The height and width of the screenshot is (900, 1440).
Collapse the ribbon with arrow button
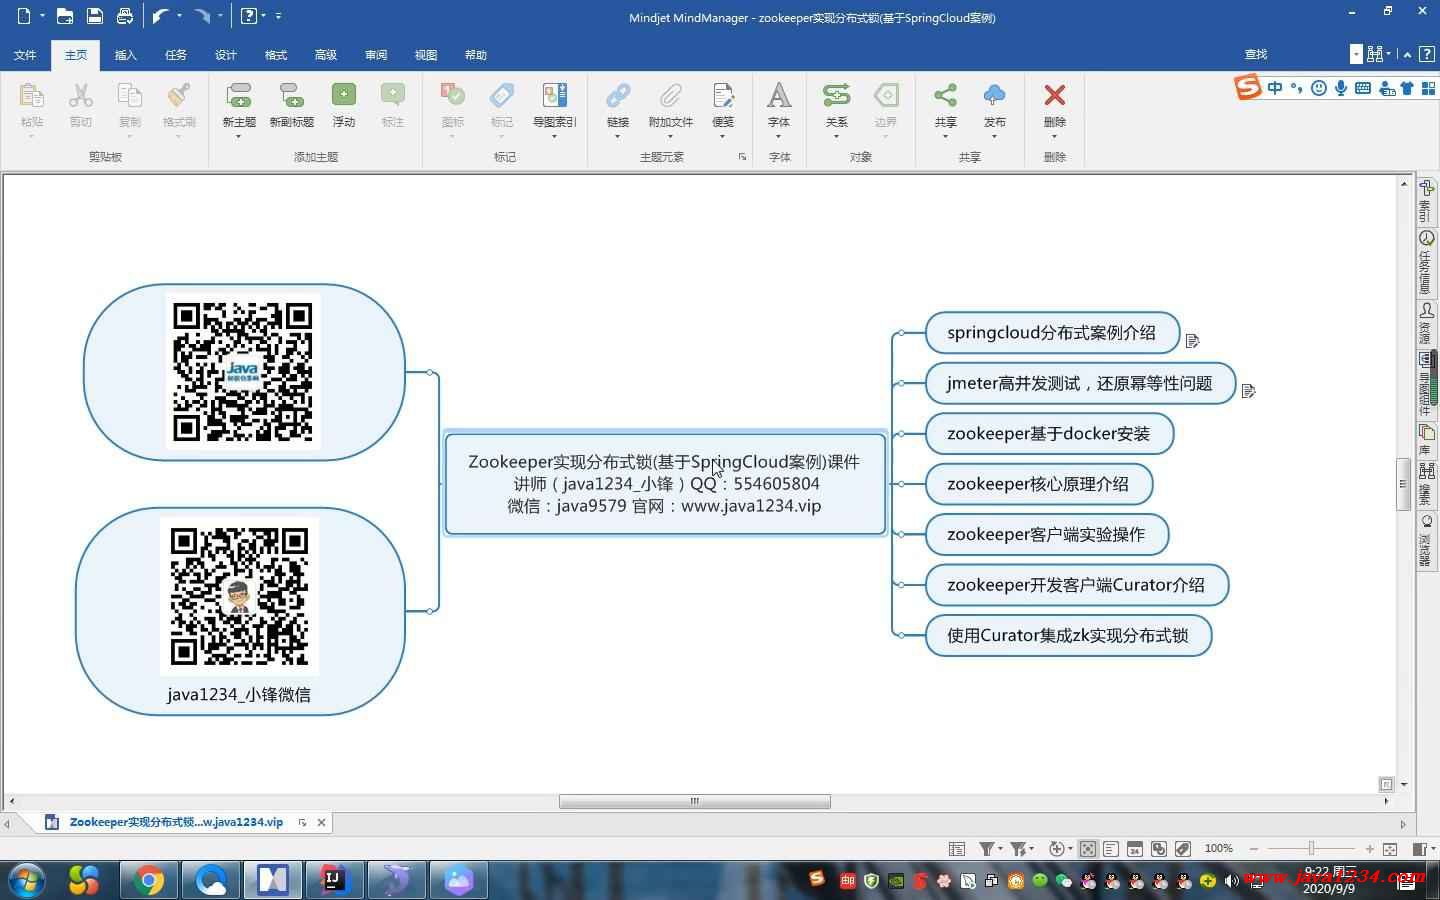tap(1407, 54)
